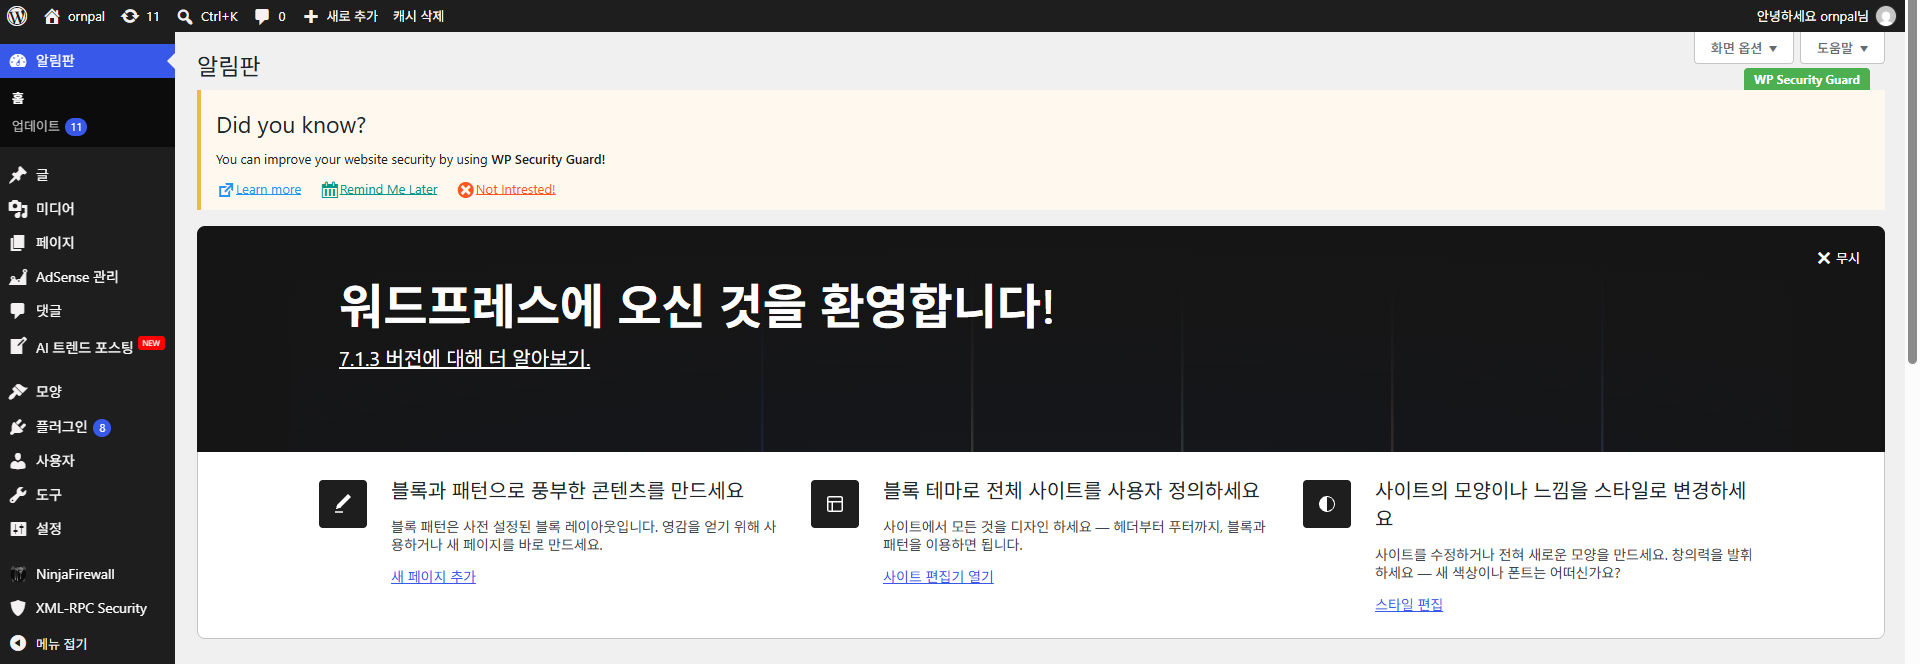Viewport: 1920px width, 664px height.
Task: Open the 사용자 users icon
Action: click(18, 461)
